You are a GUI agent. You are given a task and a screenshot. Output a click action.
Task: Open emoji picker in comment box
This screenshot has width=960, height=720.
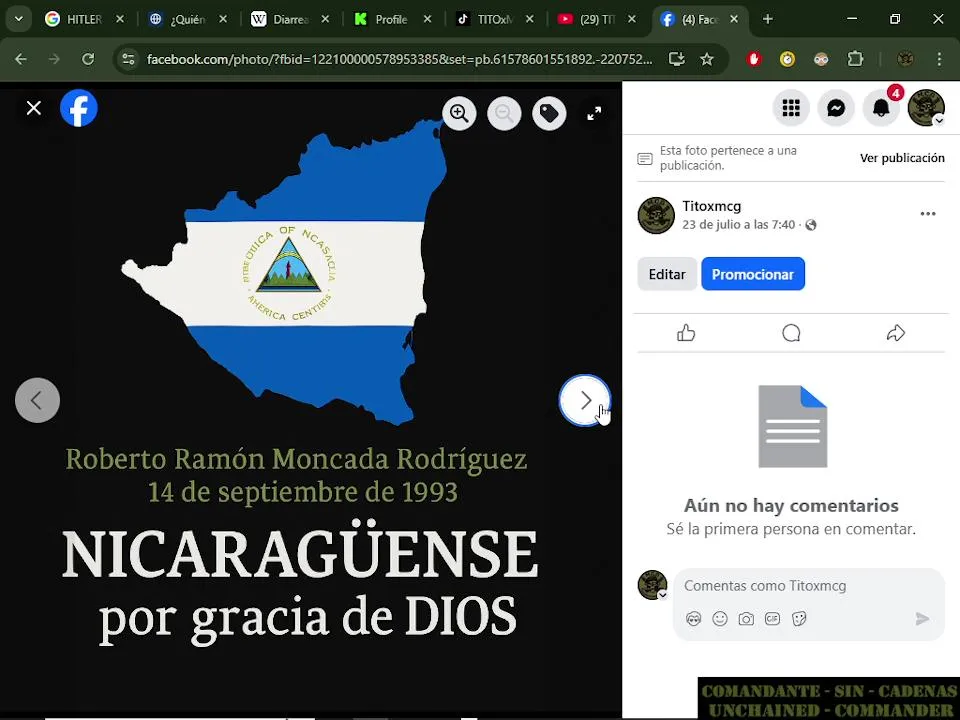tap(720, 619)
